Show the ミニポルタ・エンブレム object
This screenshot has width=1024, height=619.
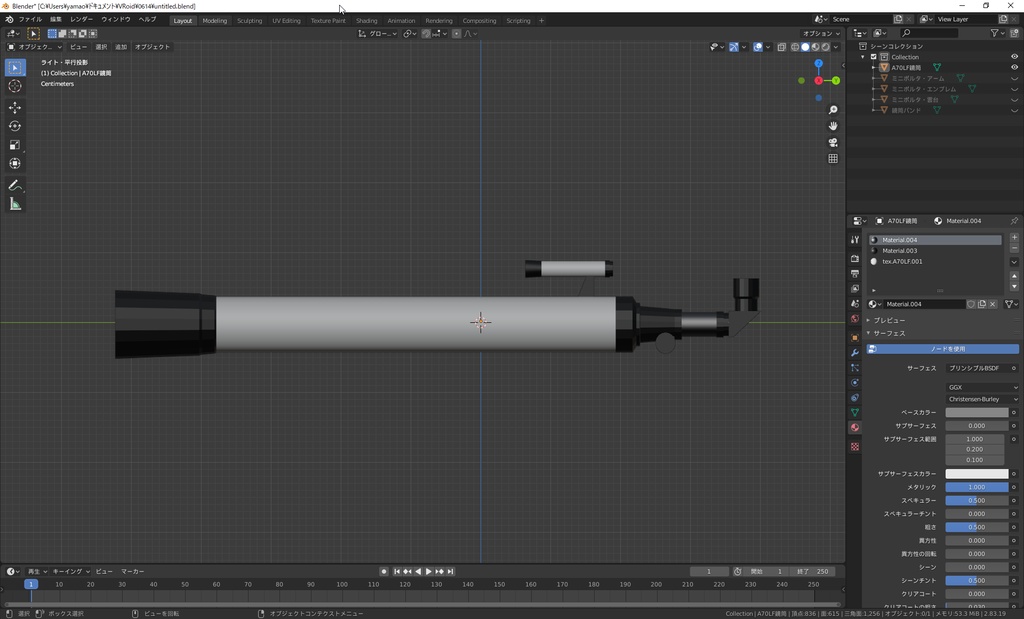[1014, 89]
